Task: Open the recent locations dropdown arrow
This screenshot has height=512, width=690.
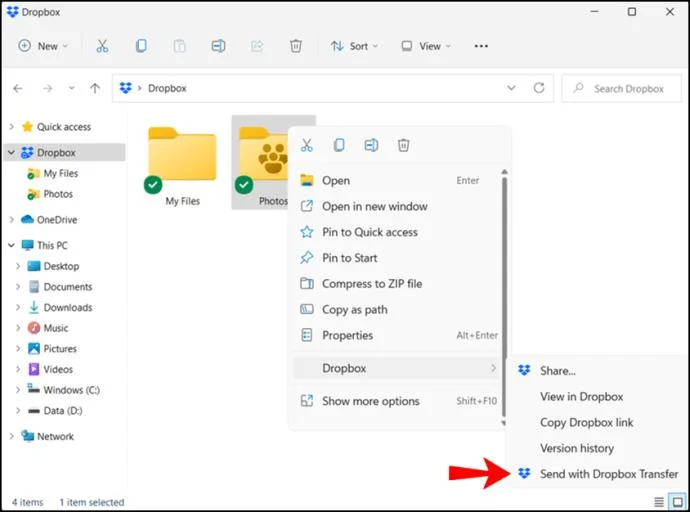Action: click(71, 88)
